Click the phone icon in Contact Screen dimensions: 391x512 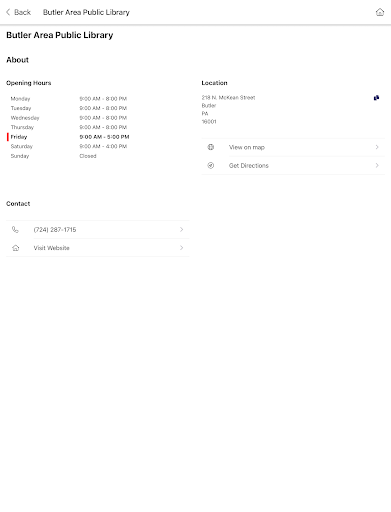(x=15, y=229)
